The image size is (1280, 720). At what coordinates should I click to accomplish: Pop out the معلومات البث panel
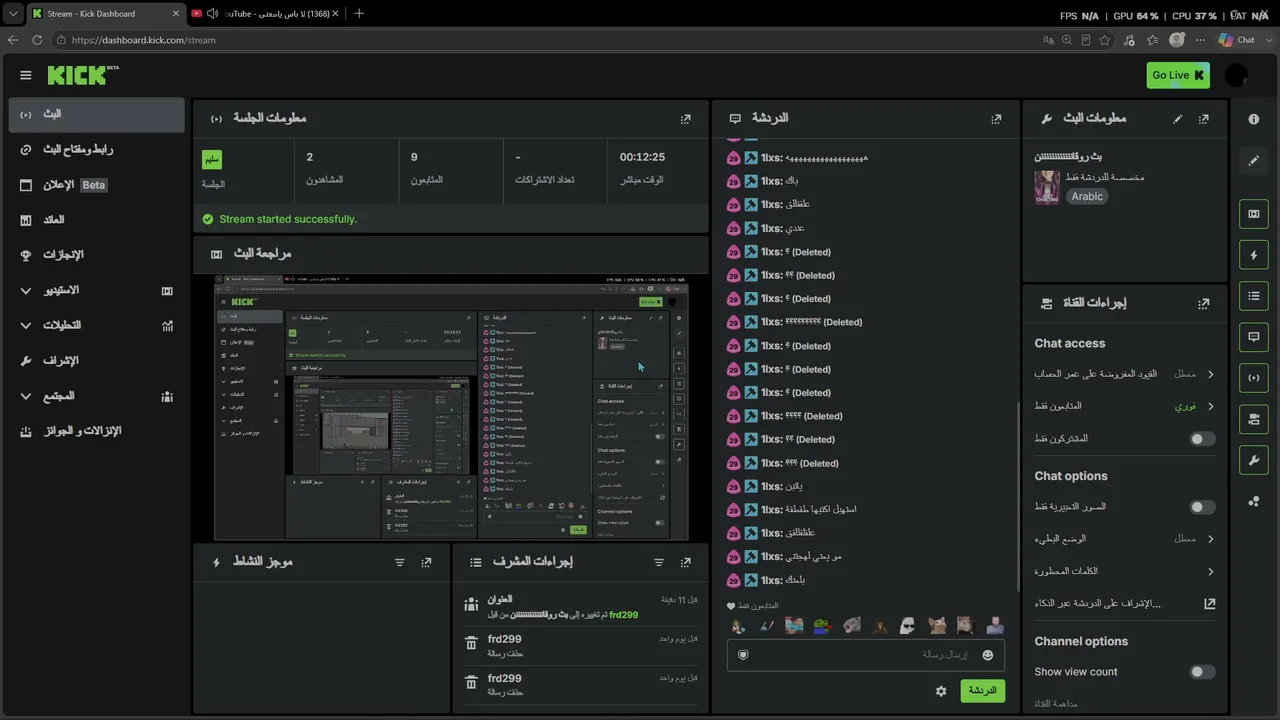tap(1203, 119)
